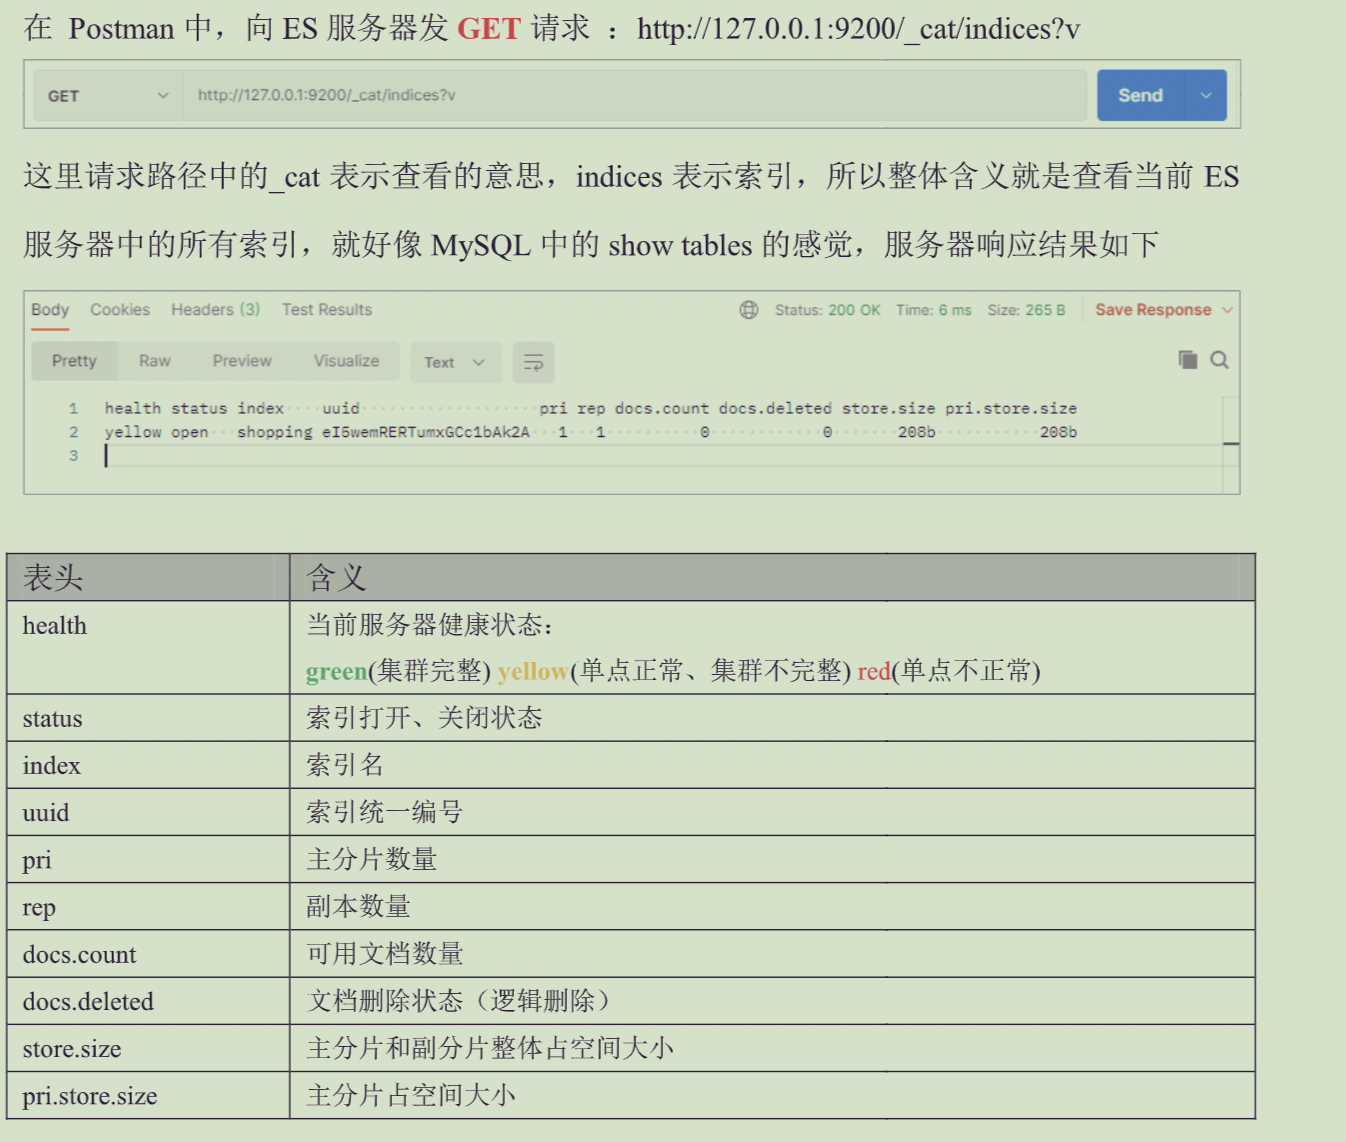1346x1142 pixels.
Task: Click the Save Response link
Action: click(x=1153, y=310)
